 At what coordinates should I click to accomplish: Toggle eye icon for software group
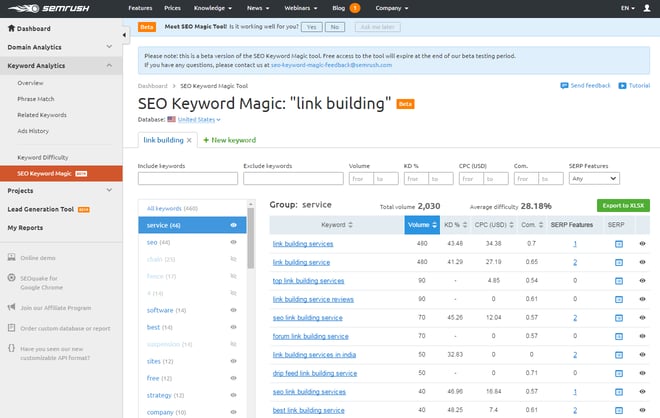click(x=233, y=310)
